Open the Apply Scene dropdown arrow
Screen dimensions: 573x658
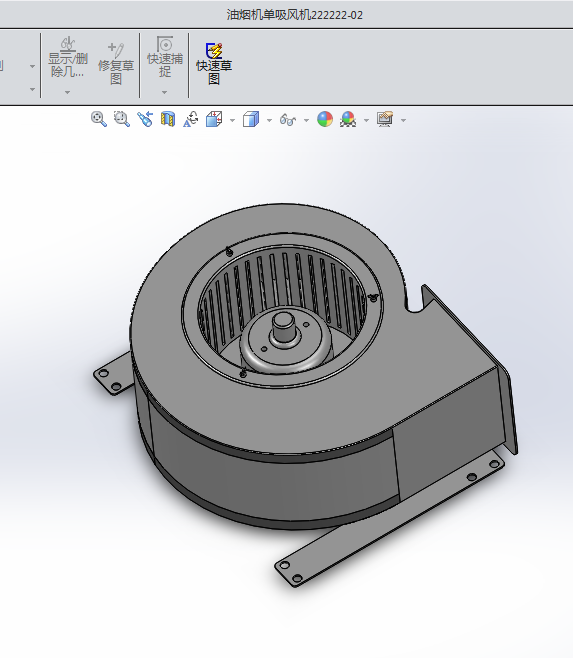[366, 120]
